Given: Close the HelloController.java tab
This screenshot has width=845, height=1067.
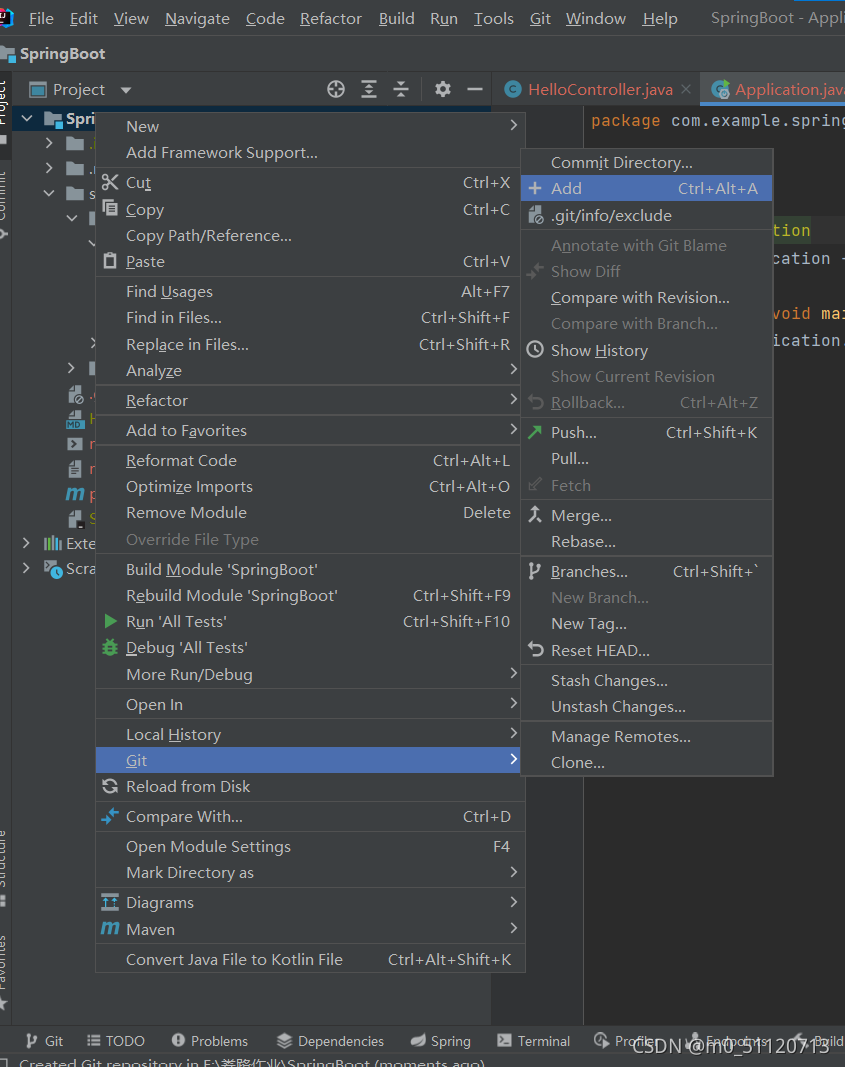Looking at the screenshot, I should click(686, 89).
